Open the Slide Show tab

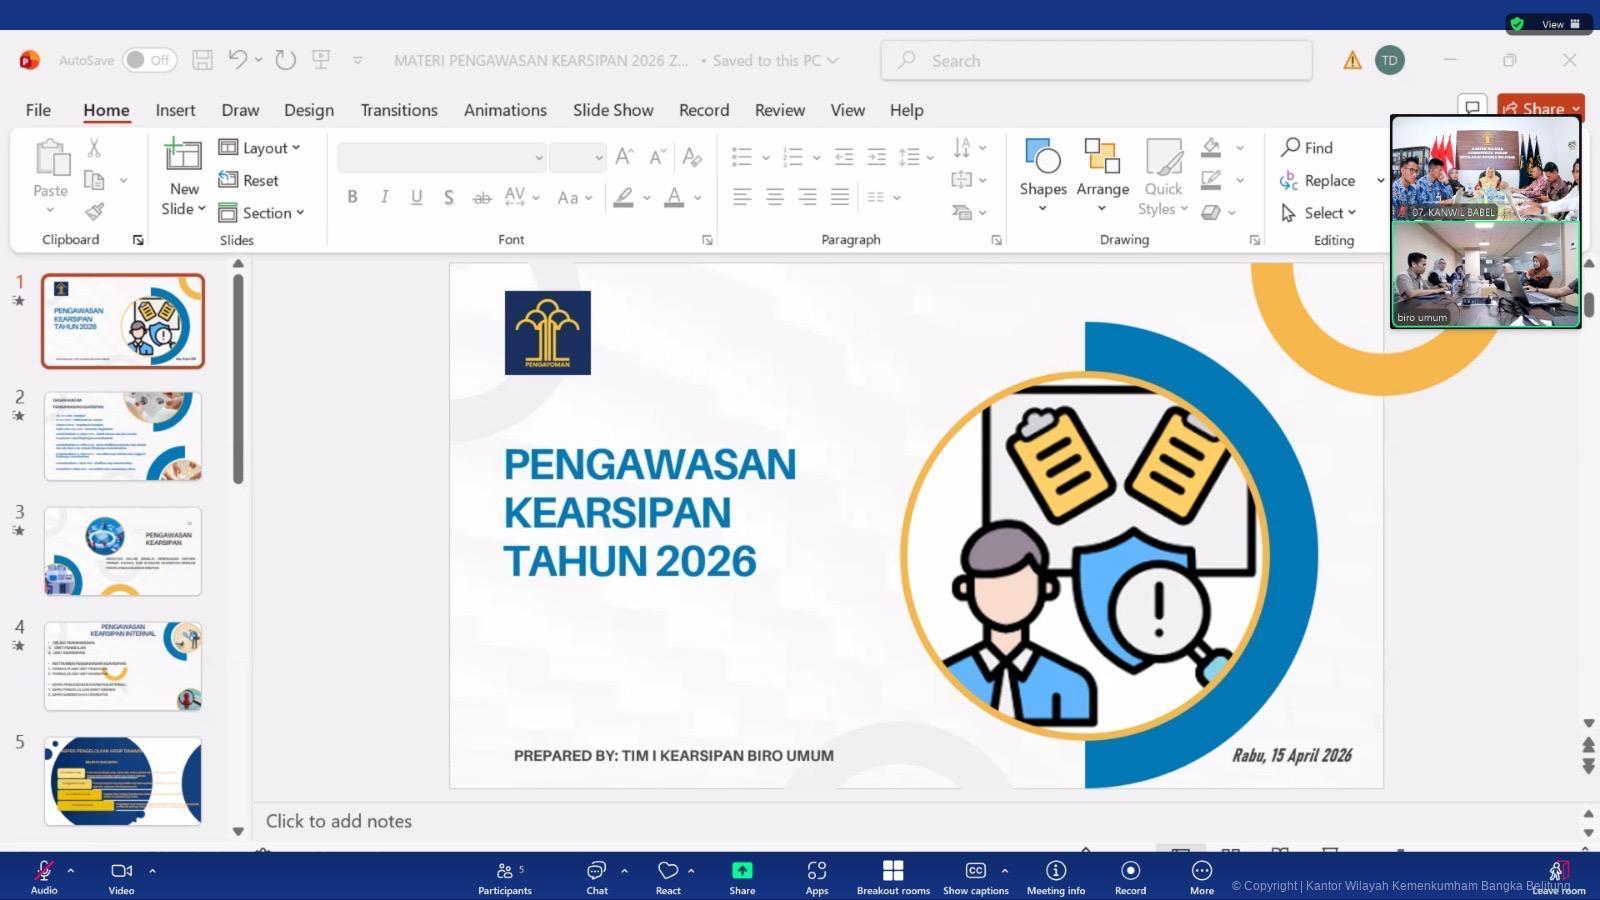612,110
